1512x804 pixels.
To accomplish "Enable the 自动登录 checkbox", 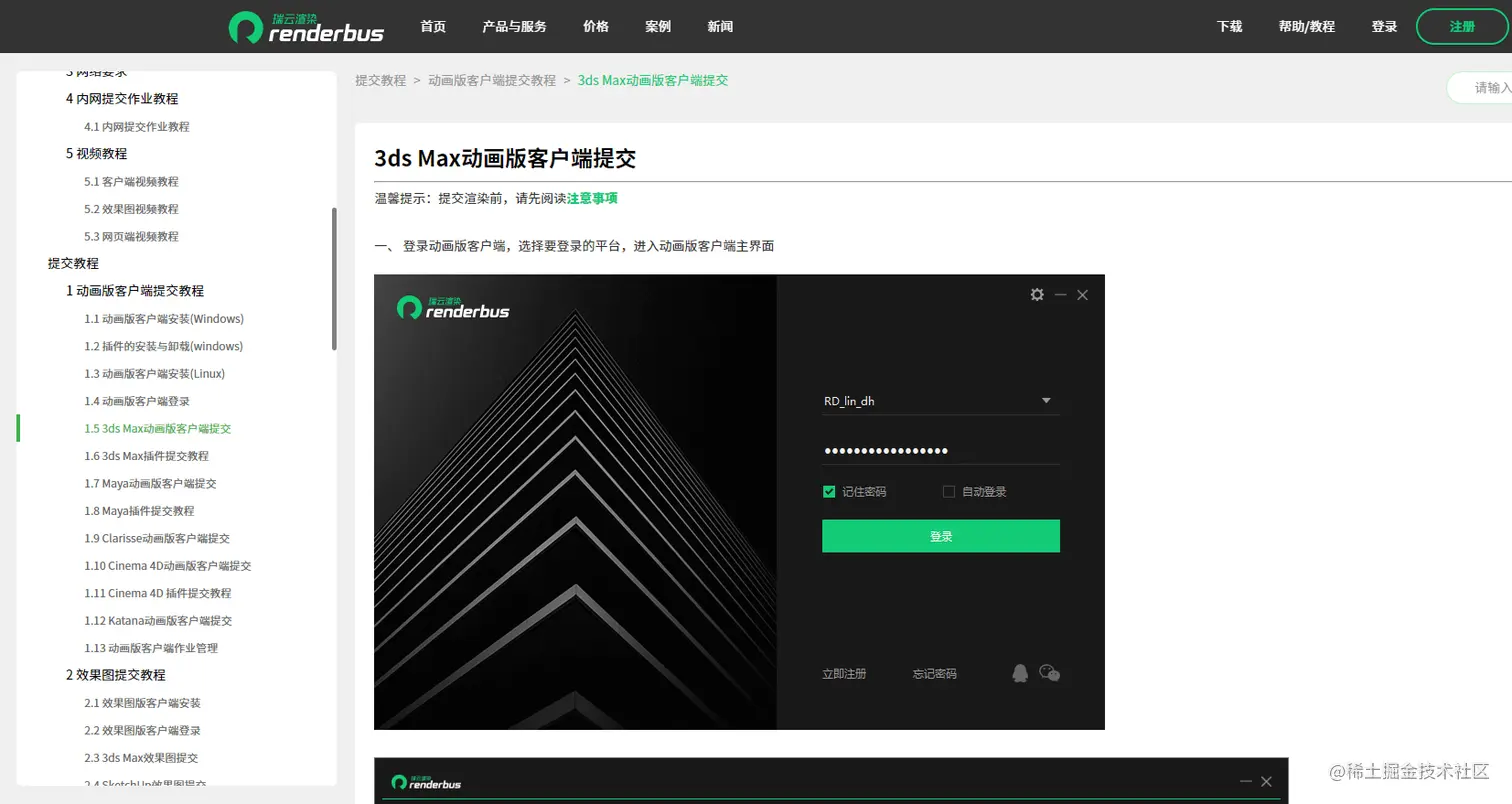I will point(949,491).
